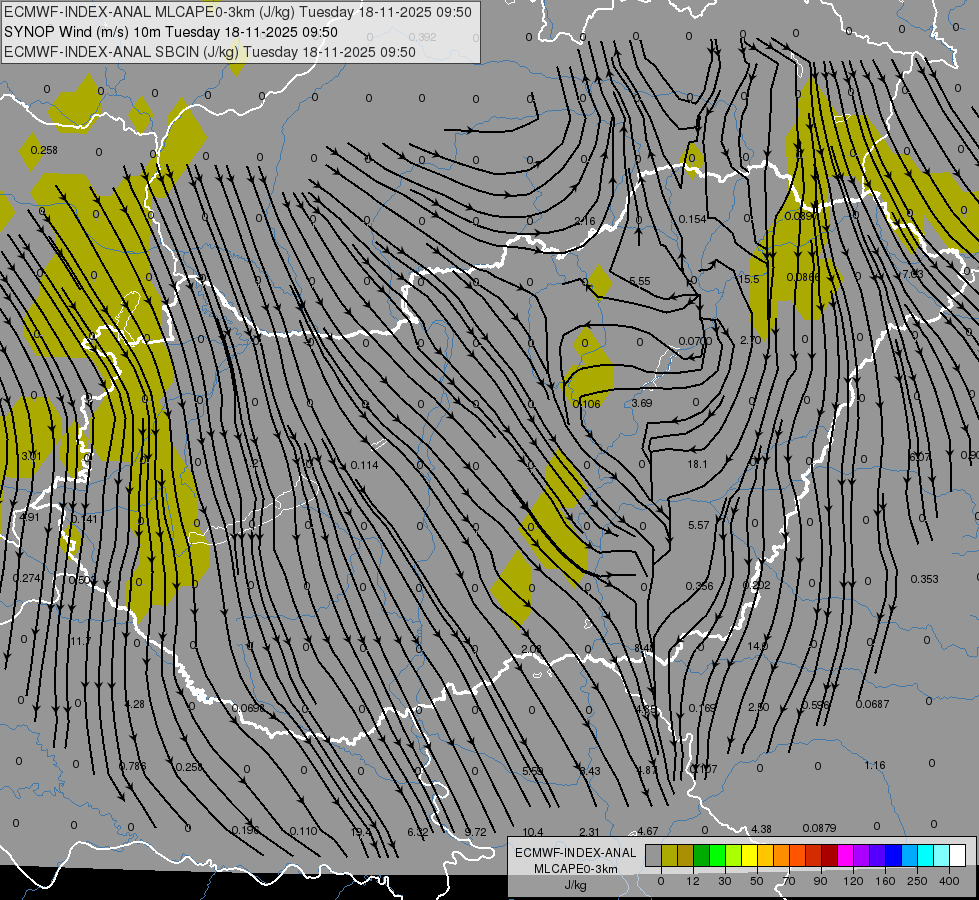Pick the bright green legend swatch
The height and width of the screenshot is (900, 979).
[717, 855]
